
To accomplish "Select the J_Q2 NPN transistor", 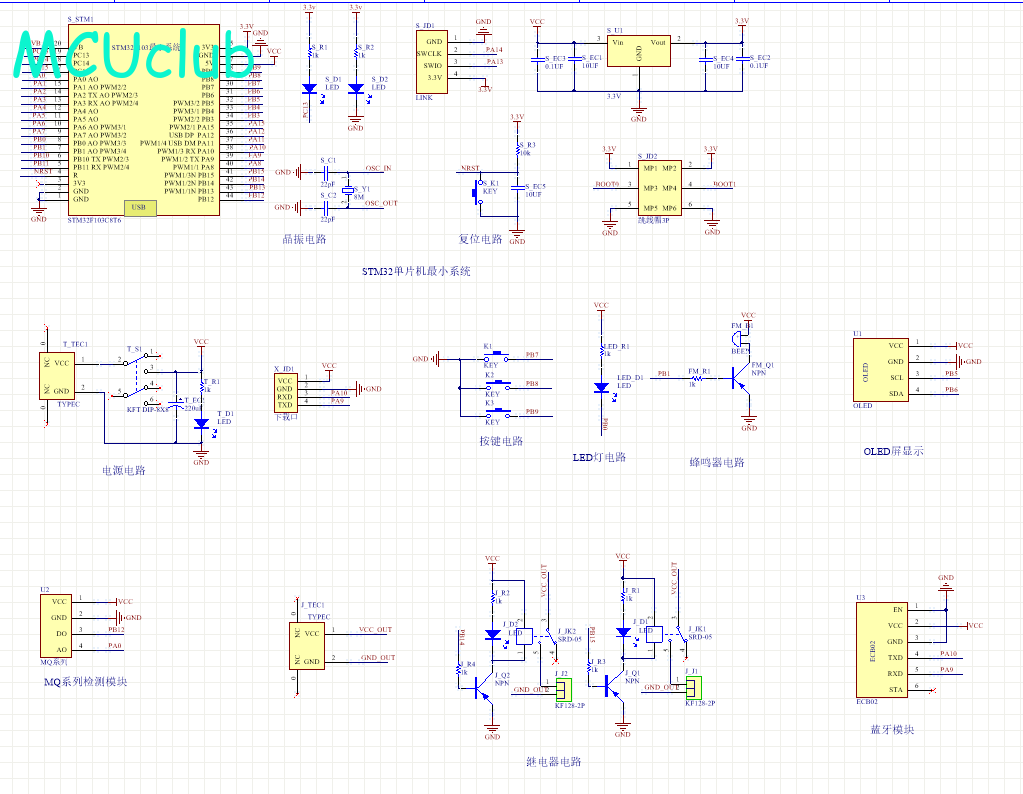I will click(483, 686).
